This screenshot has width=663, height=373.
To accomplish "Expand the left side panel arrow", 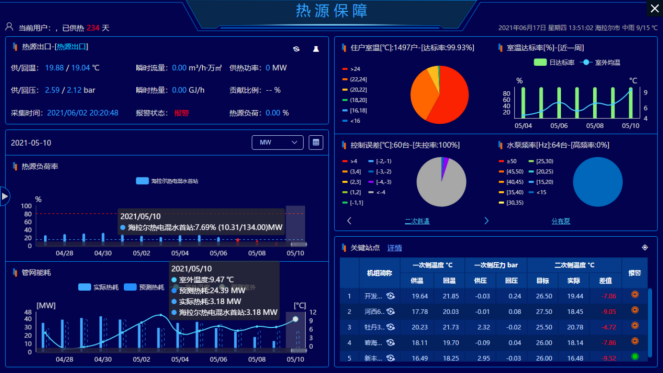I will tap(4, 196).
